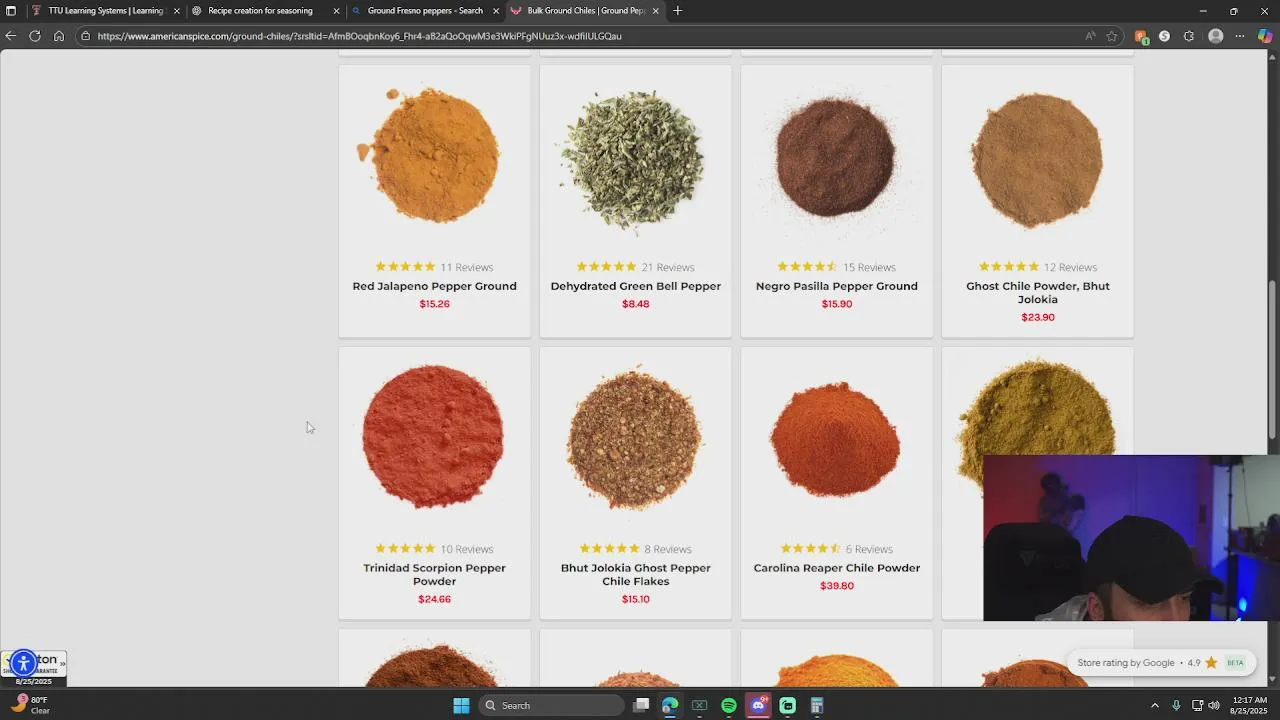Open the Windows Start menu
Screen dimensions: 1280x720
(x=461, y=705)
